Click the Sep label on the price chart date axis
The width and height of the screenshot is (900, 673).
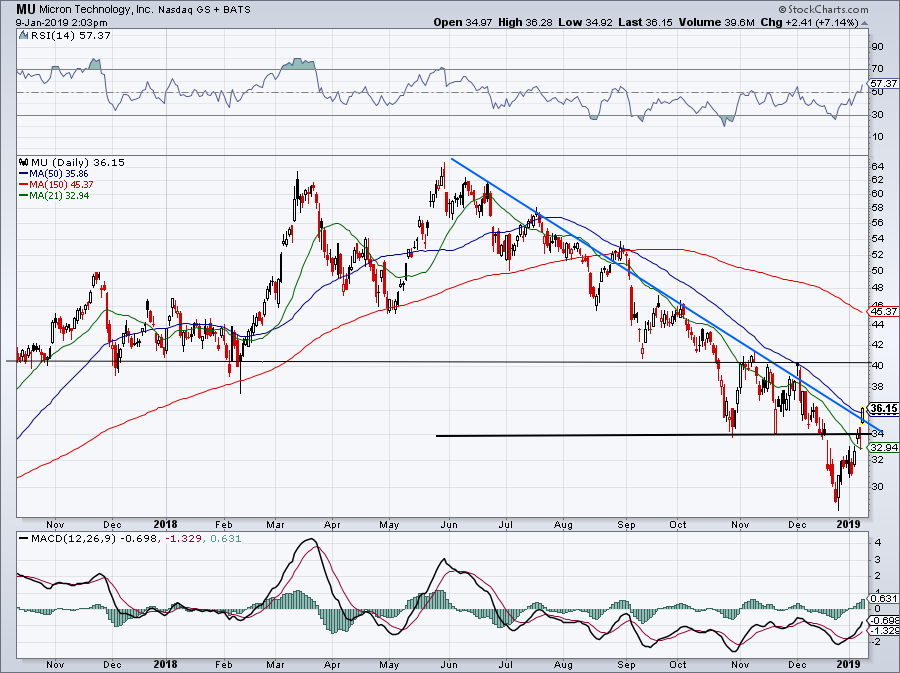[626, 524]
